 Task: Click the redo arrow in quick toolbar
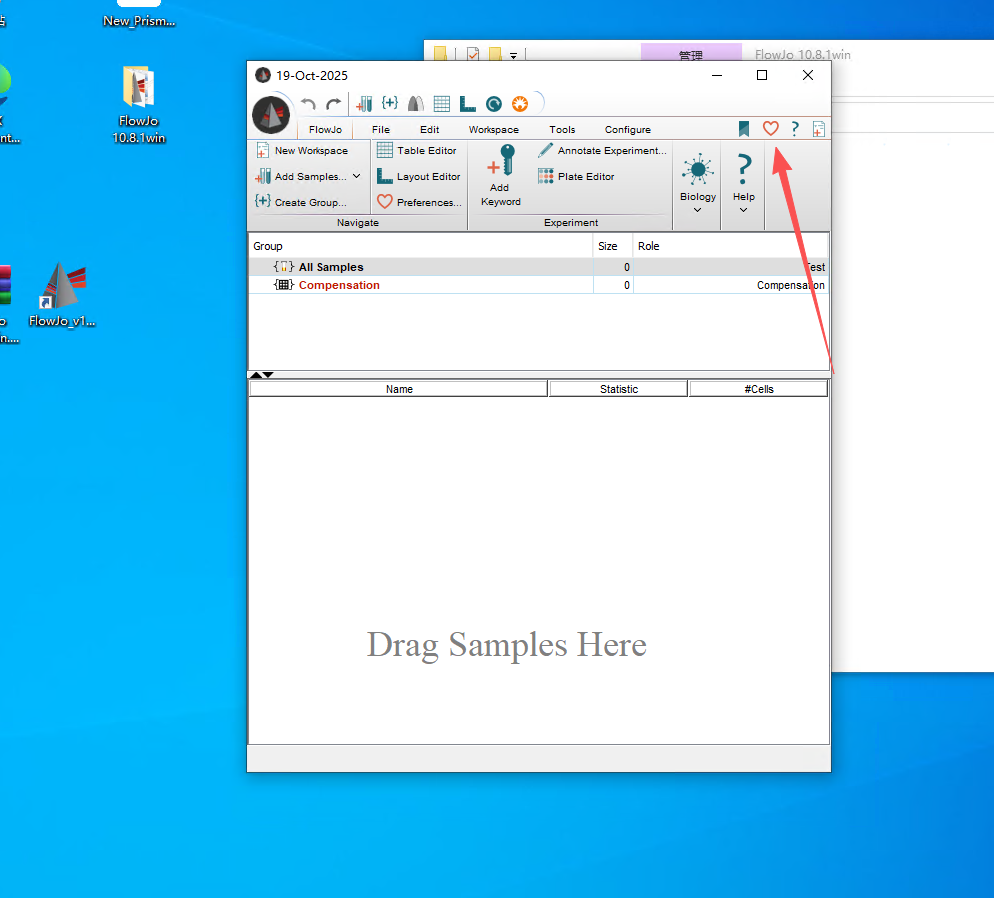(334, 104)
